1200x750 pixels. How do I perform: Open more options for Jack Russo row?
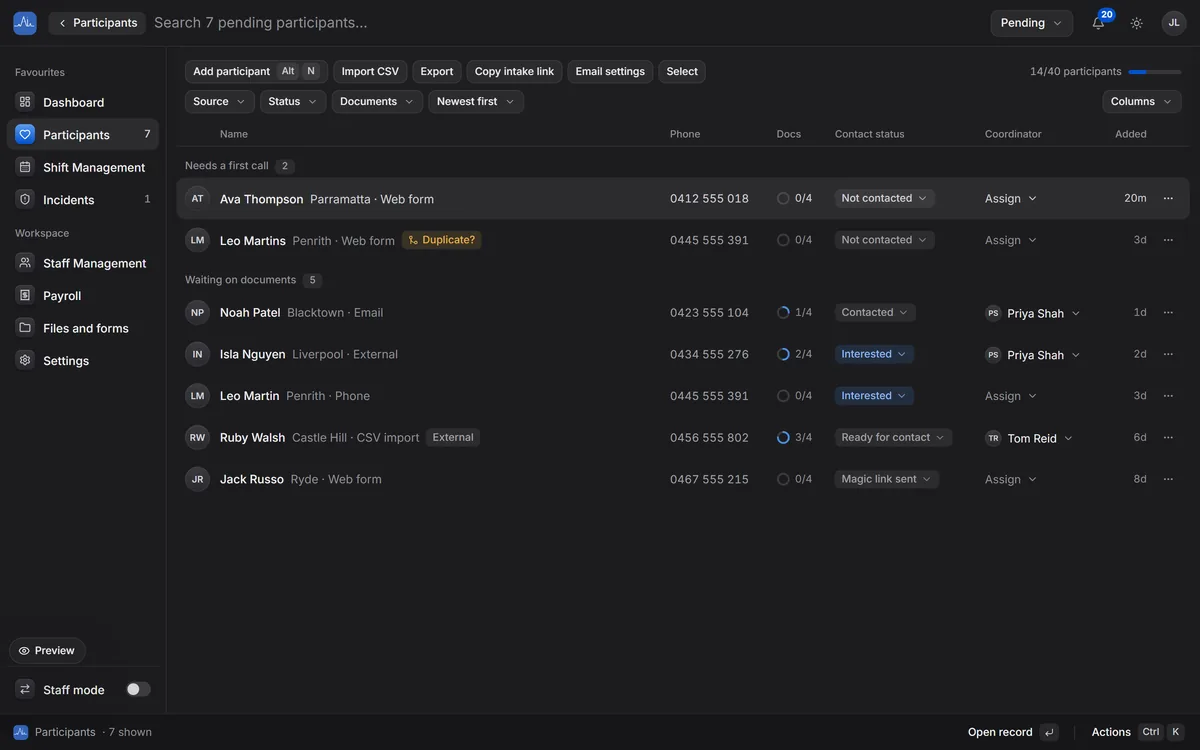coord(1168,479)
